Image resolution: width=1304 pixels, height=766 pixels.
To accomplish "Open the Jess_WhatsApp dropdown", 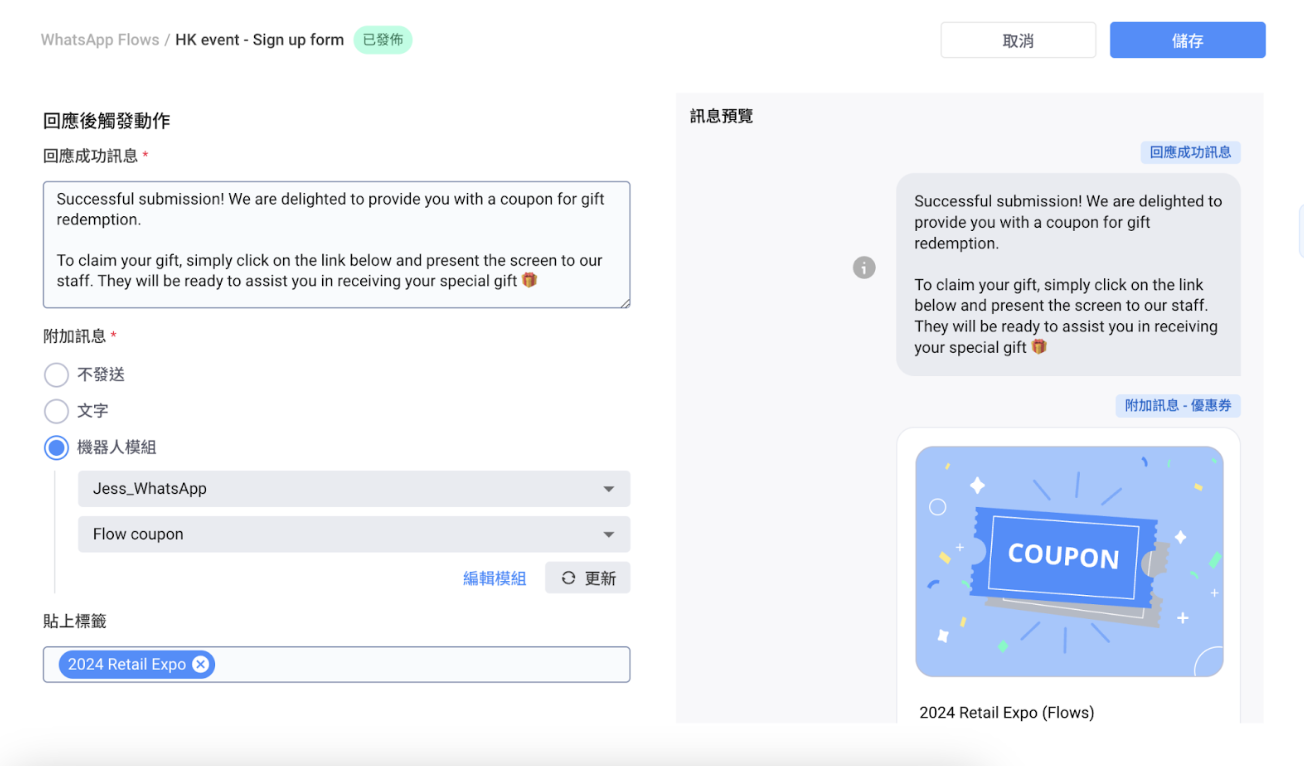I will pyautogui.click(x=354, y=489).
